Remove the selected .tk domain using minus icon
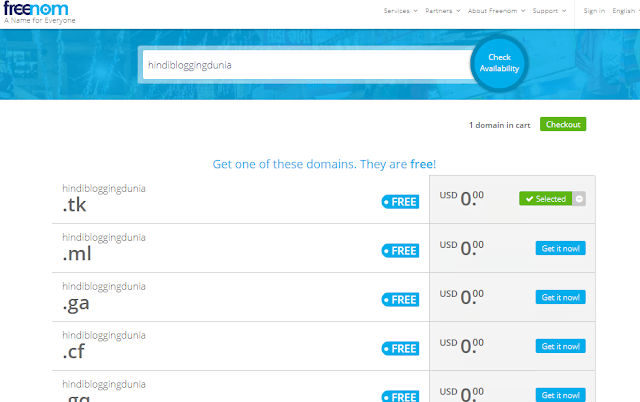Image resolution: width=640 pixels, height=402 pixels. 579,199
